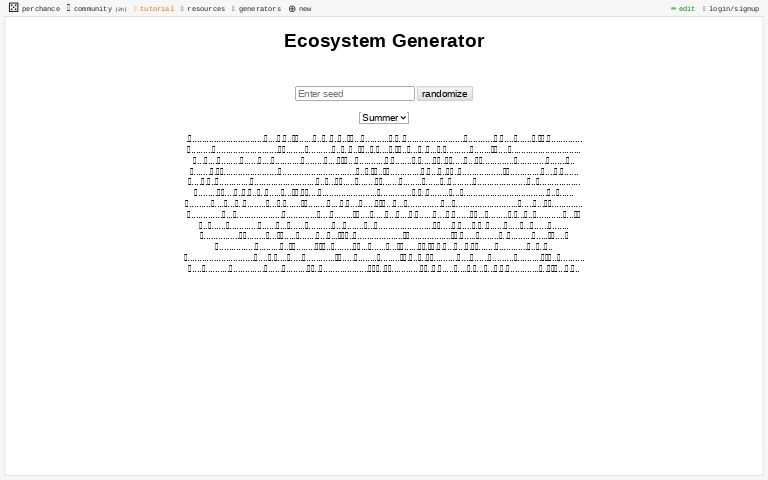Focus the Enter seed input field
Viewport: 768px width, 480px height.
(x=355, y=94)
